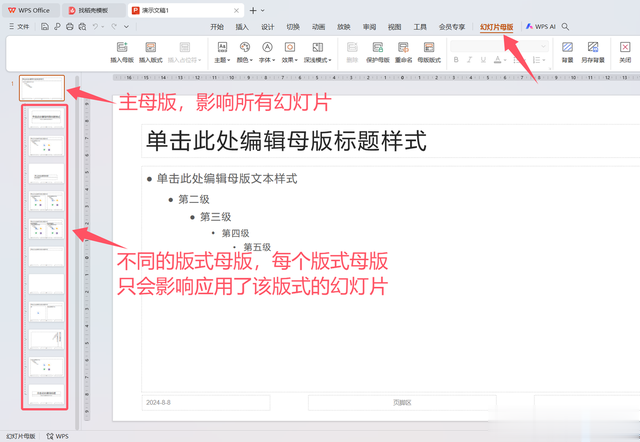640x442 pixels.
Task: Open Insert Placeholder (插入占位符) dropdown
Action: pos(184,52)
